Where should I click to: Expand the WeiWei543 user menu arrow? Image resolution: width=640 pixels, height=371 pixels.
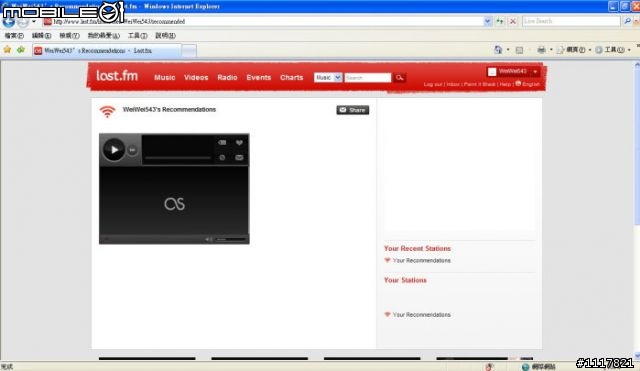click(535, 72)
